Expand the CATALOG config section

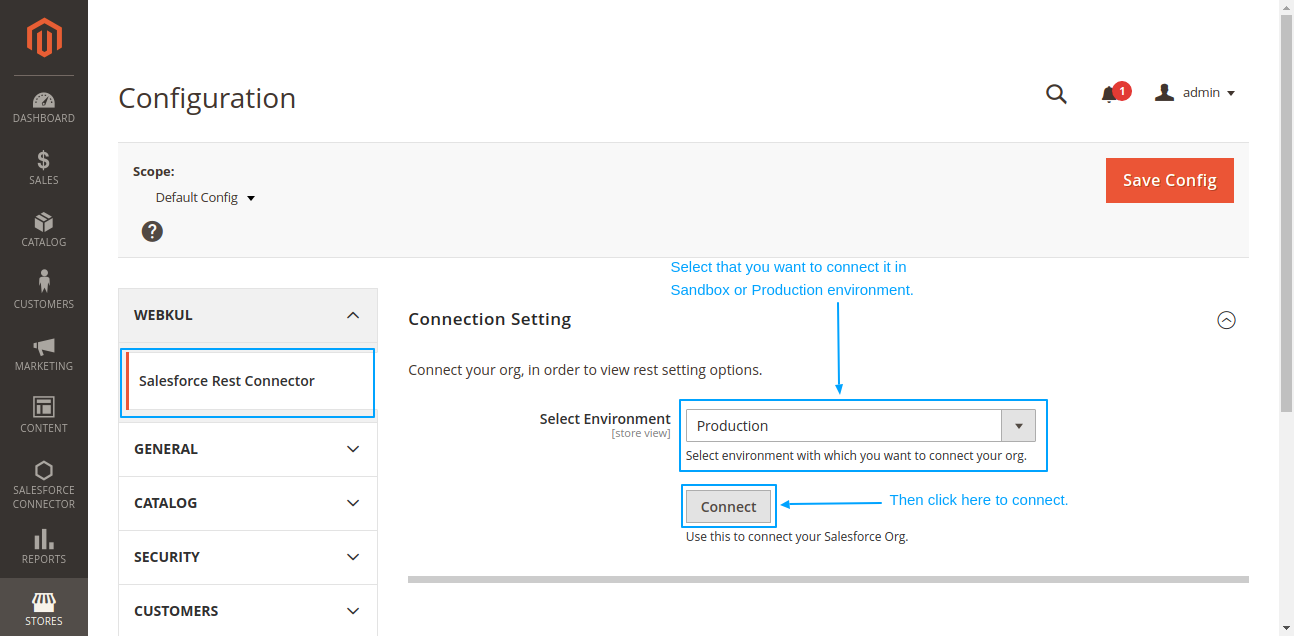coord(248,503)
